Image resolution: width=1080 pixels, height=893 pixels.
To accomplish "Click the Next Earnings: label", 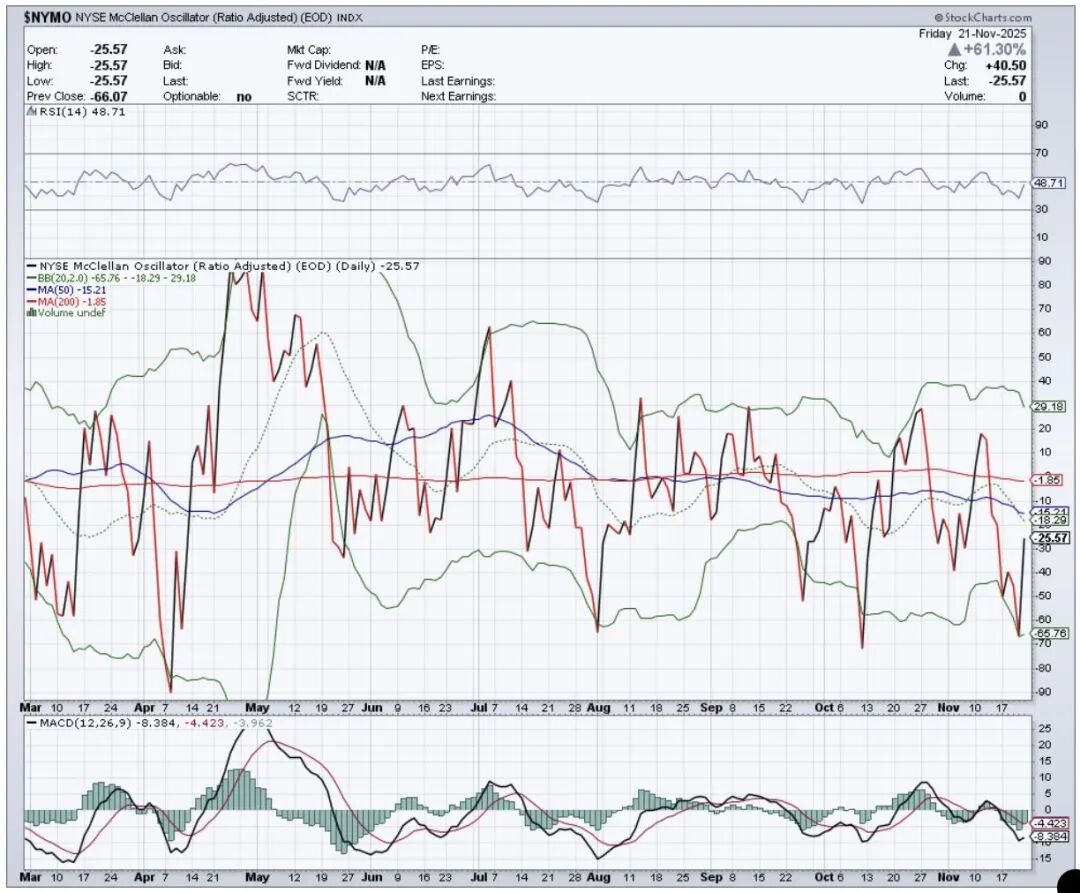I will click(458, 96).
